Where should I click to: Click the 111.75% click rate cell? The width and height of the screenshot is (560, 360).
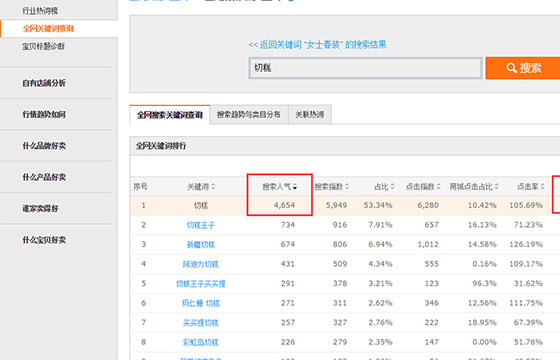tap(526, 303)
